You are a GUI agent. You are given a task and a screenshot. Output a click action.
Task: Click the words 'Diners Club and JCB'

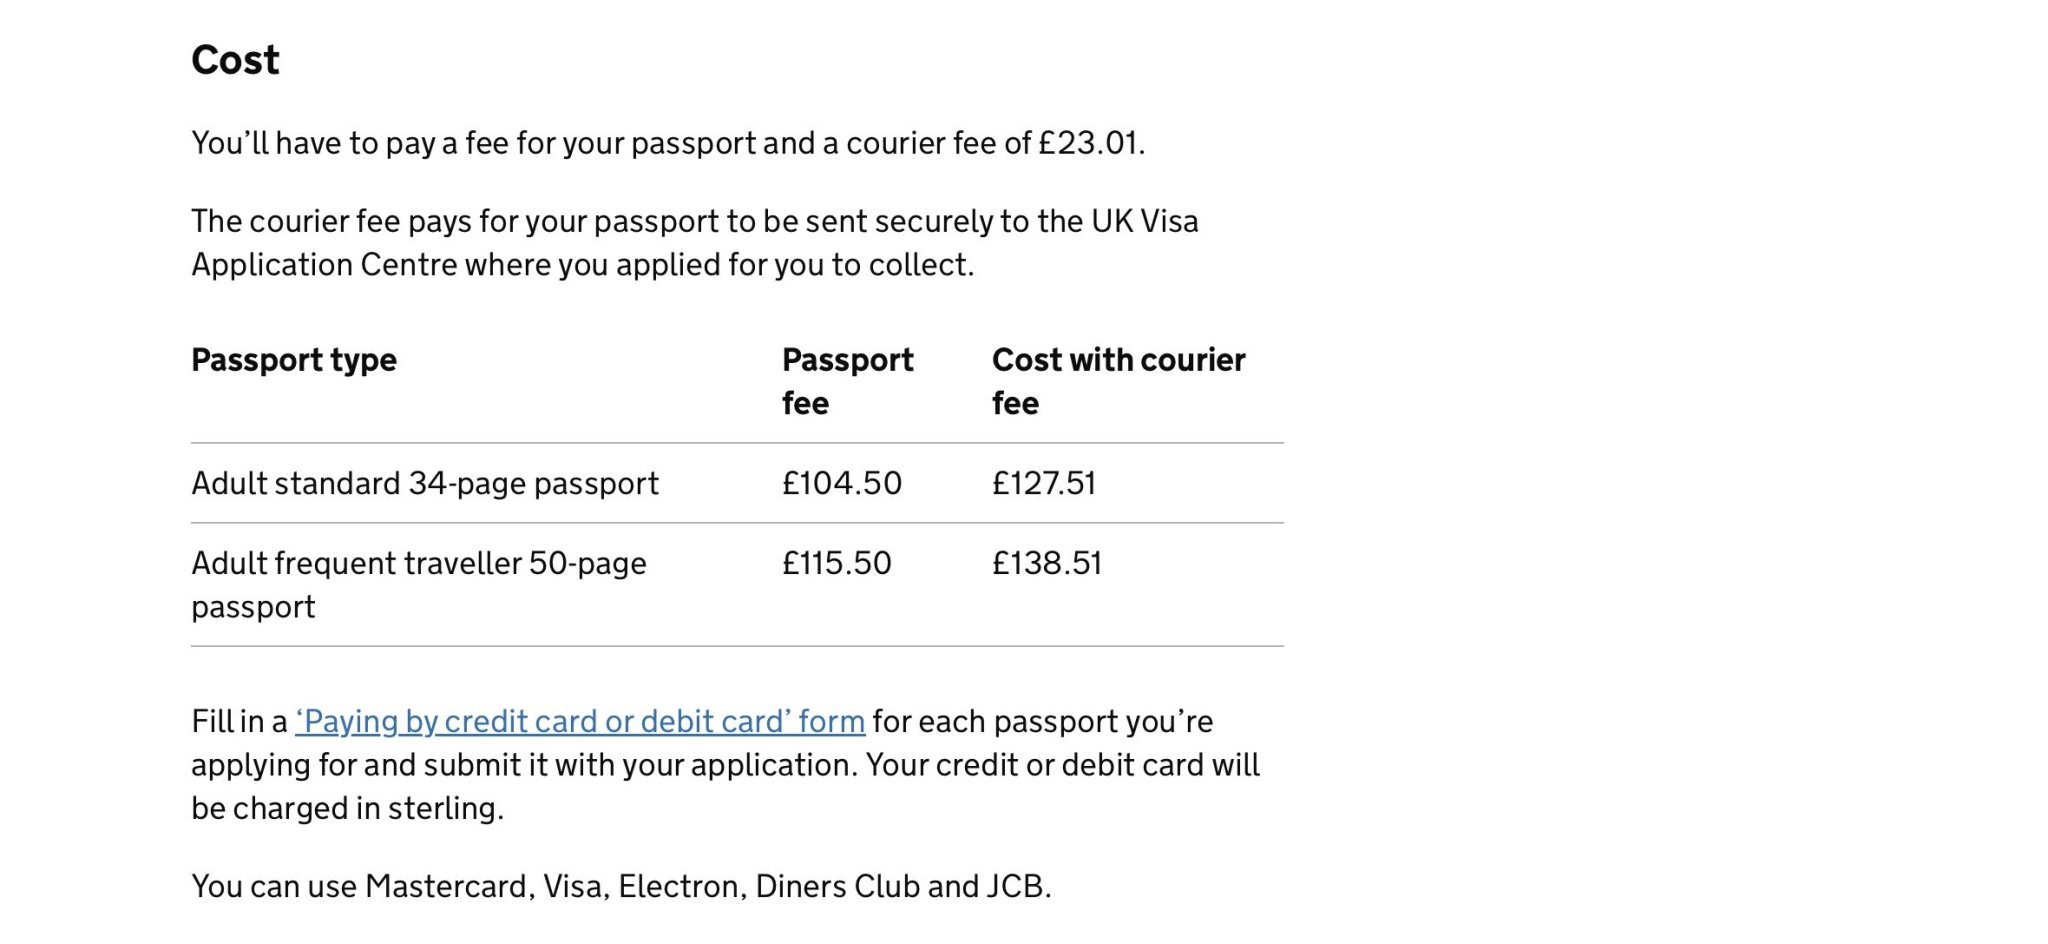pyautogui.click(x=903, y=886)
